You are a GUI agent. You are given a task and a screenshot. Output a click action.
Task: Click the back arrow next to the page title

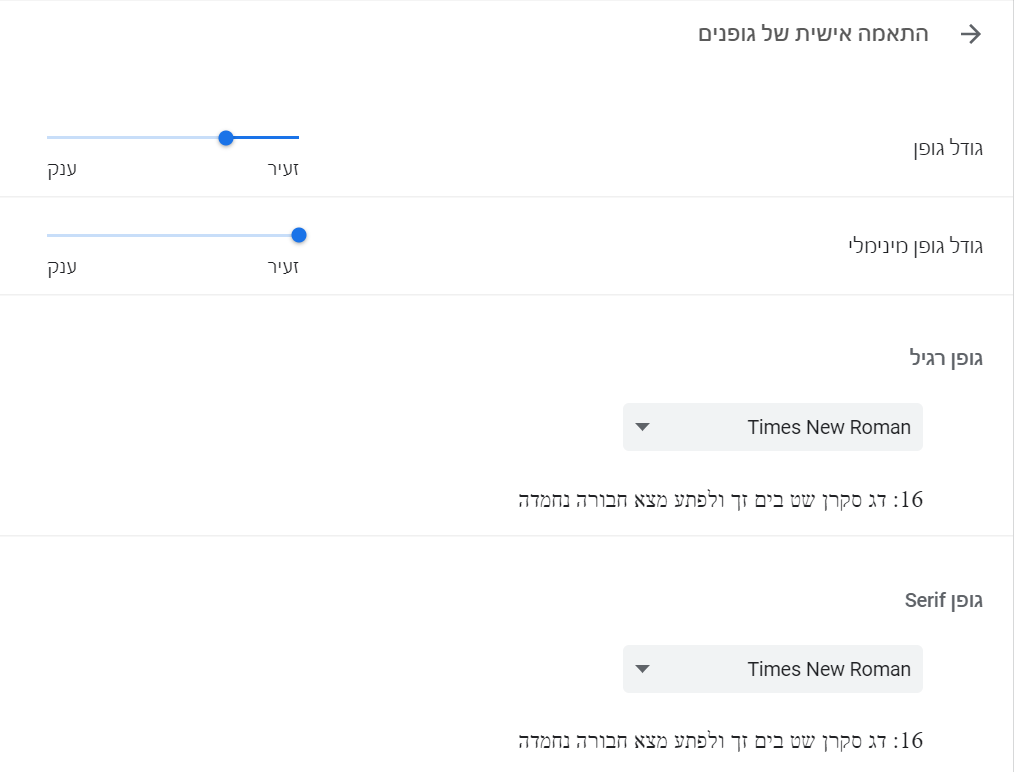click(970, 34)
